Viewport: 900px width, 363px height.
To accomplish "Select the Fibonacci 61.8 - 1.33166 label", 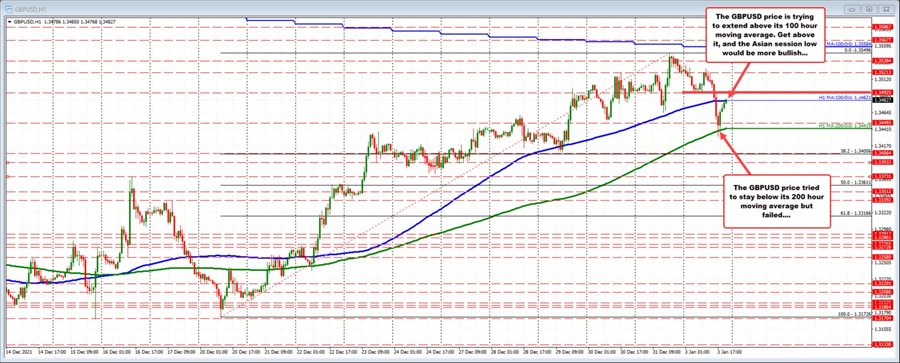I will pyautogui.click(x=856, y=213).
